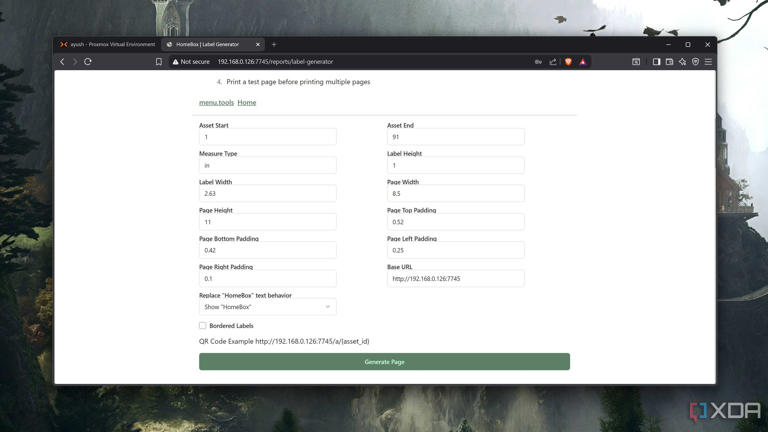The width and height of the screenshot is (768, 432).
Task: Open Brave Shields lion icon
Action: click(x=568, y=62)
